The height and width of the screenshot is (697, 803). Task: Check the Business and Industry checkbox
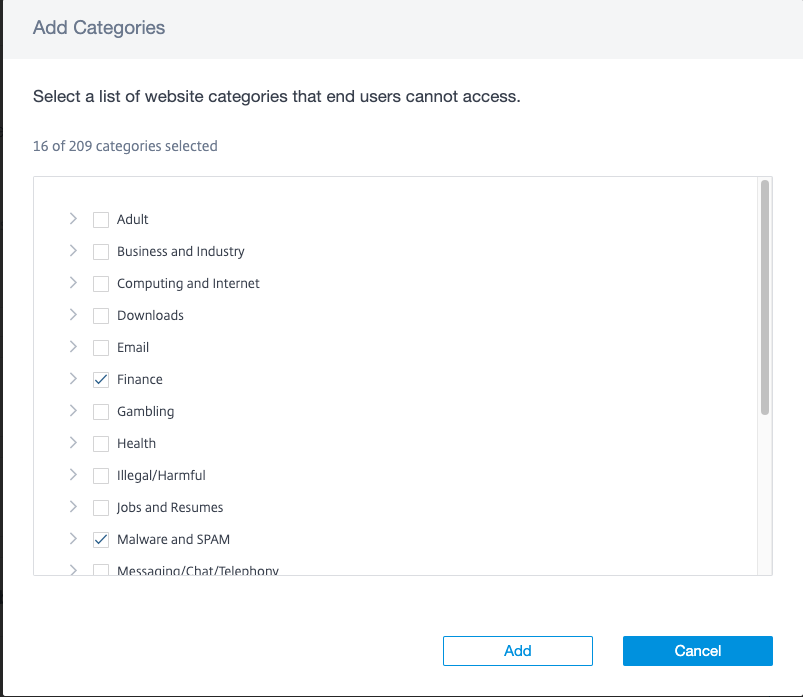click(101, 252)
